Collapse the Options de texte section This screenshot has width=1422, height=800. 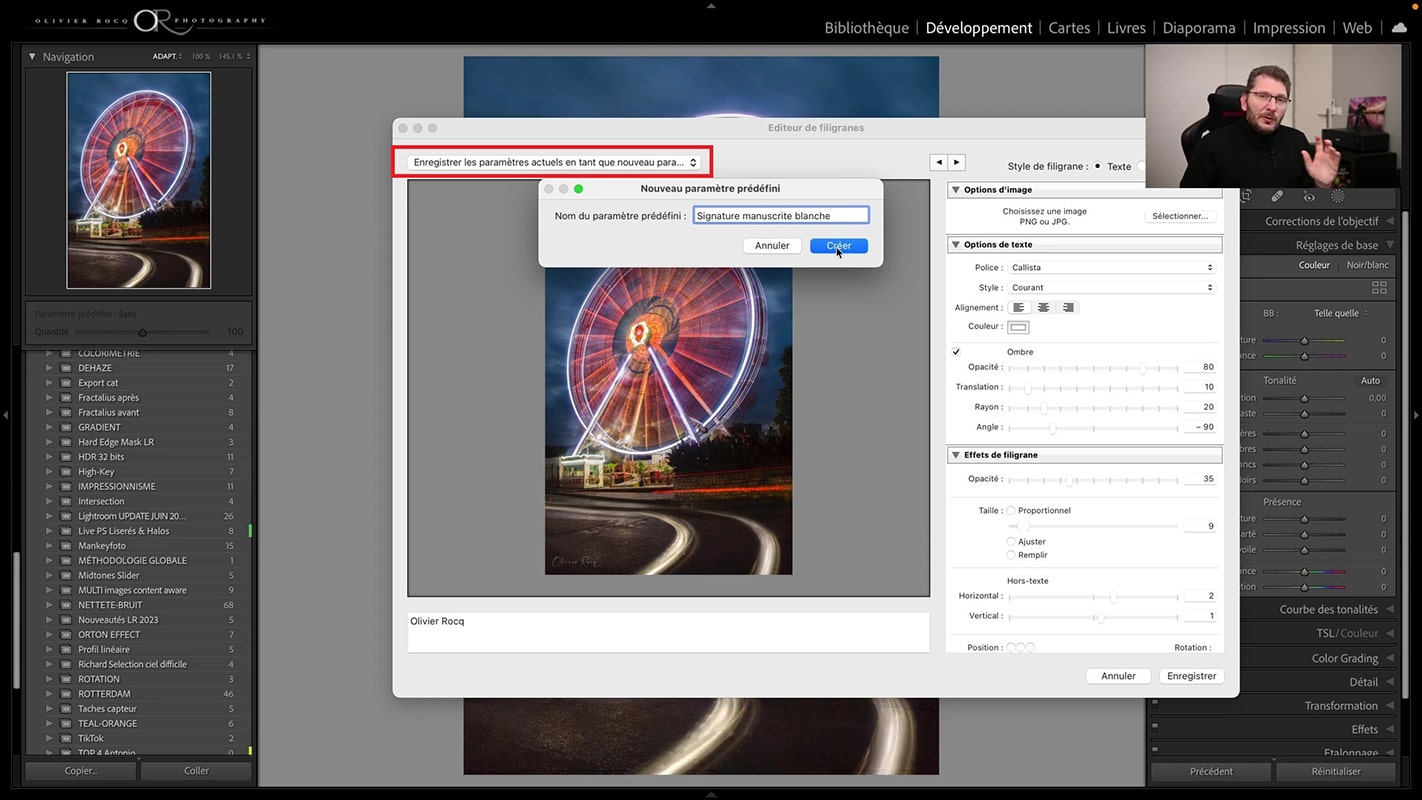(956, 245)
